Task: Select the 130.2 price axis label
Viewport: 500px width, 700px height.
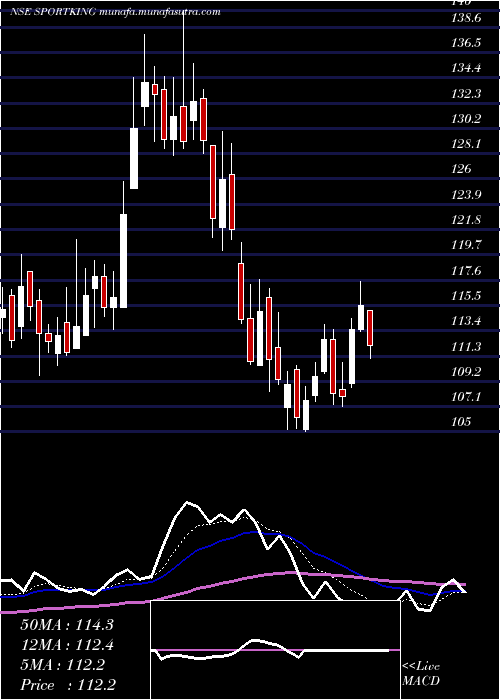Action: tap(466, 119)
